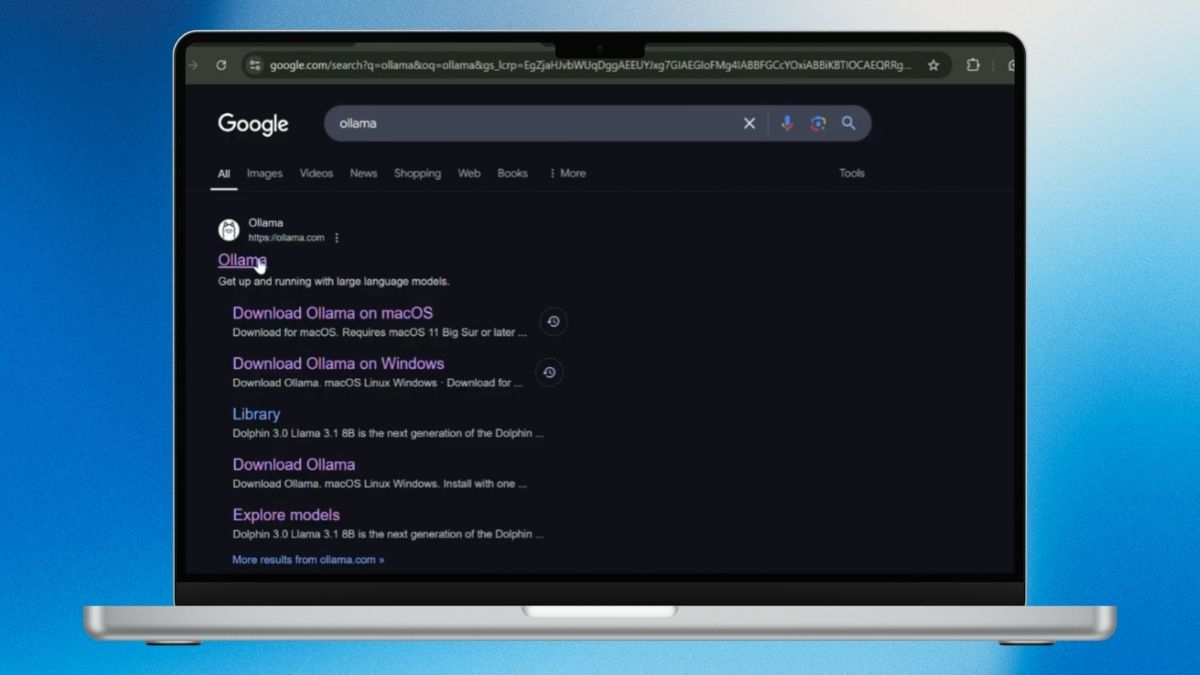Click the history icon beside Download Ollama on Windows
The height and width of the screenshot is (675, 1200).
(x=549, y=372)
